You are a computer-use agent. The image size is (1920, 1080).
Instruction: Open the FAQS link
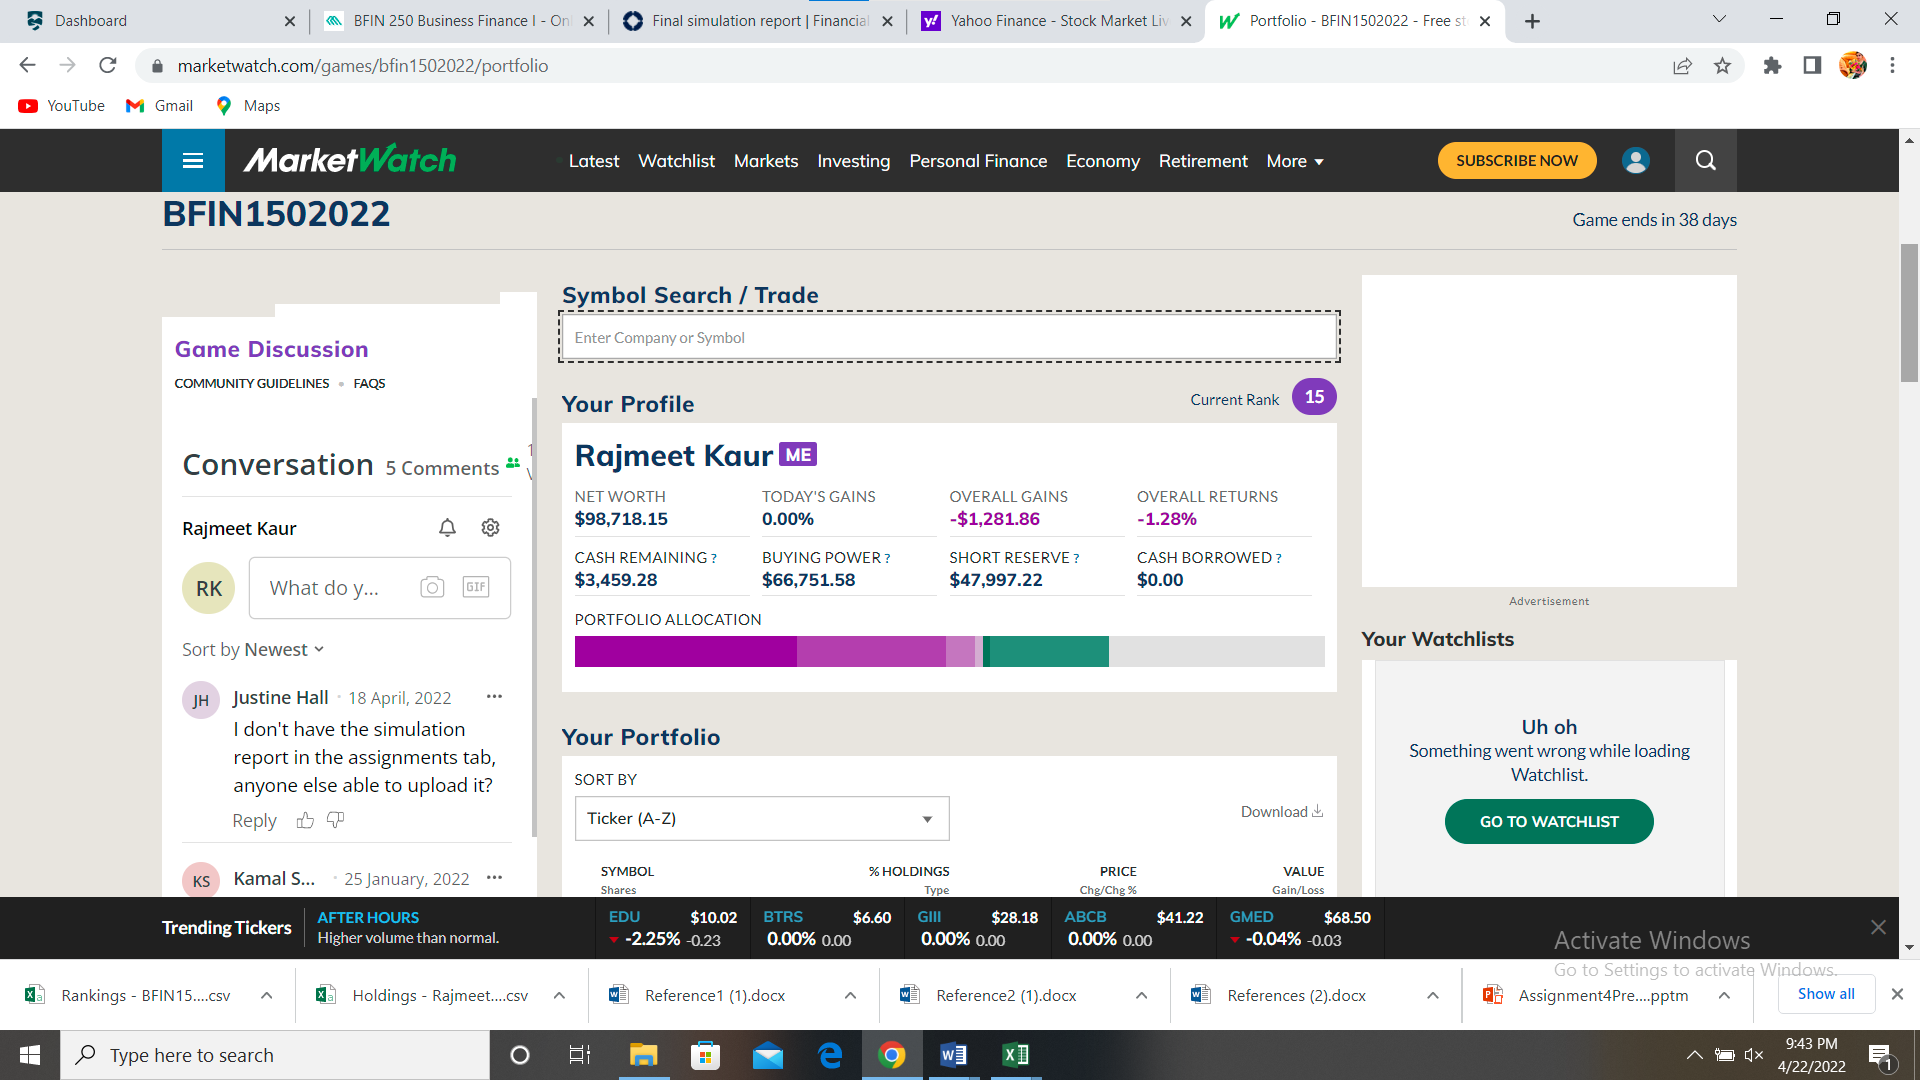[x=369, y=384]
